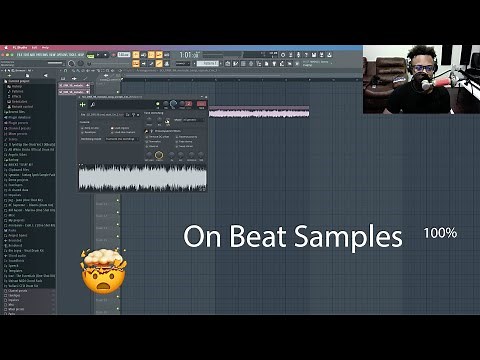Stop playback with the Stop button
The width and height of the screenshot is (480, 360).
(106, 55)
